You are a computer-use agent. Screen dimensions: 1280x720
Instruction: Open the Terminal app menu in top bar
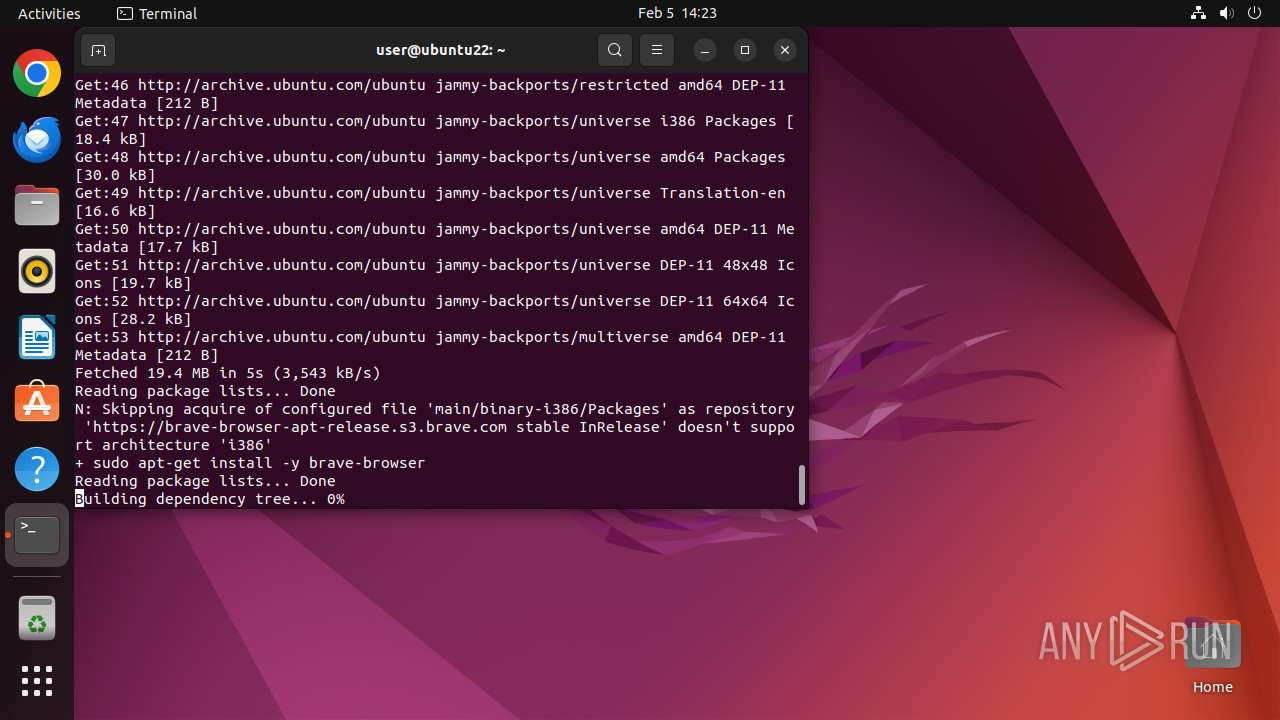[x=157, y=13]
